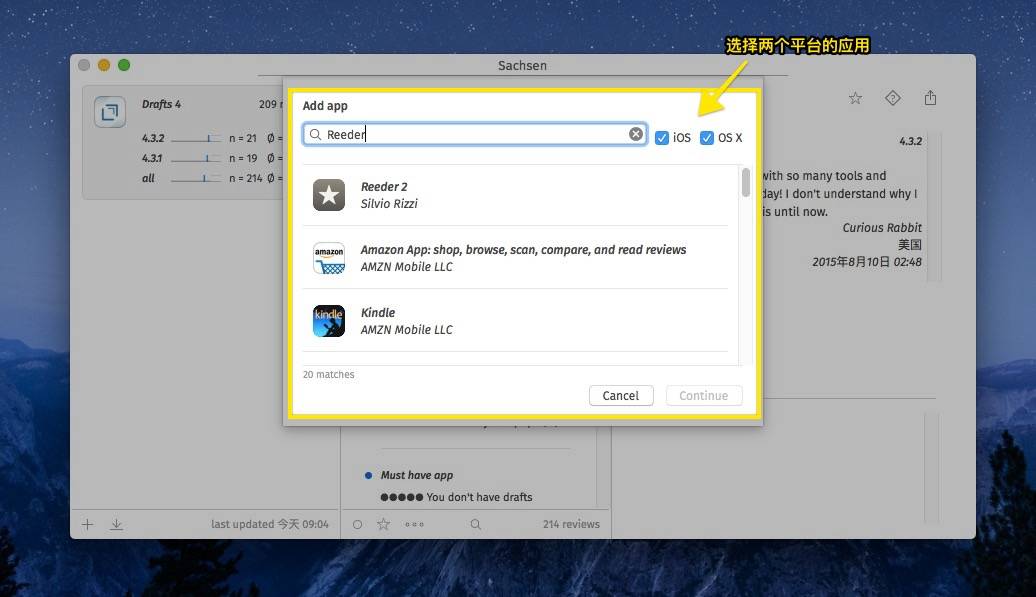Click the 4.3.2 version label in the review detail pane

(x=910, y=141)
